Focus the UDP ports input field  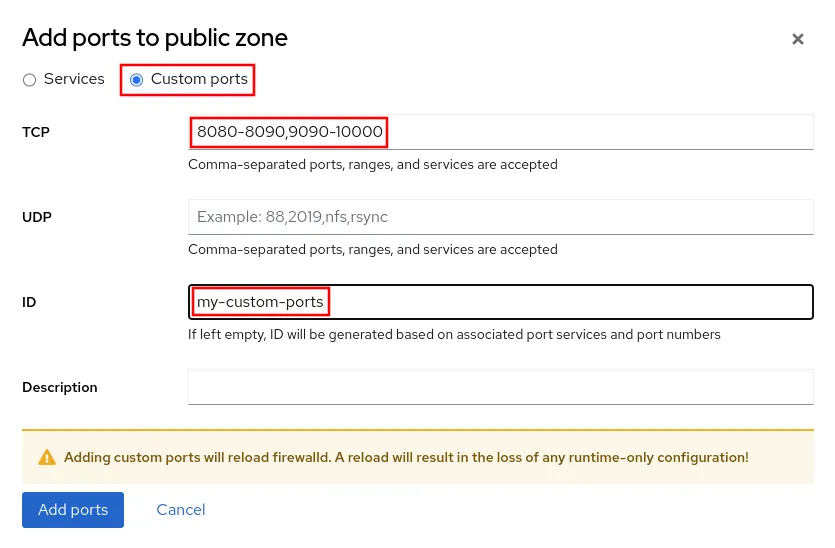[500, 216]
